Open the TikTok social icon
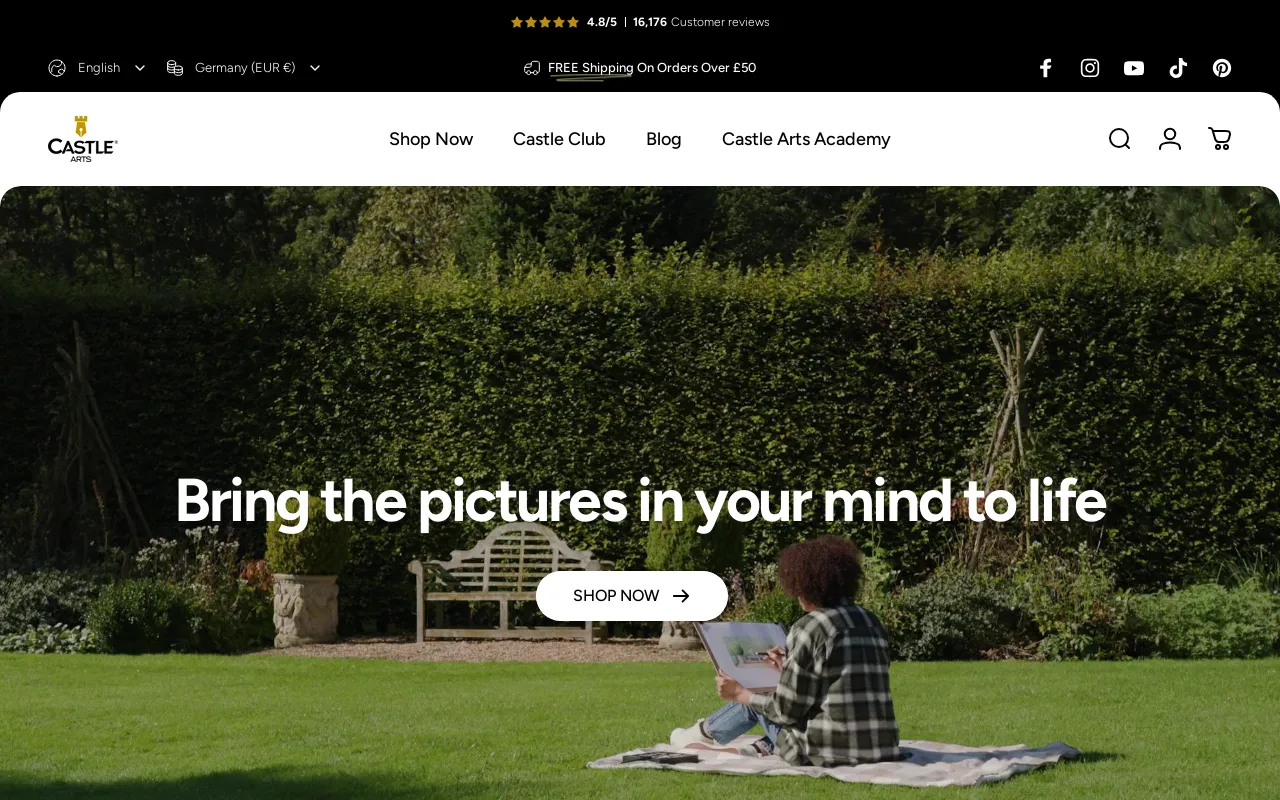 point(1178,68)
